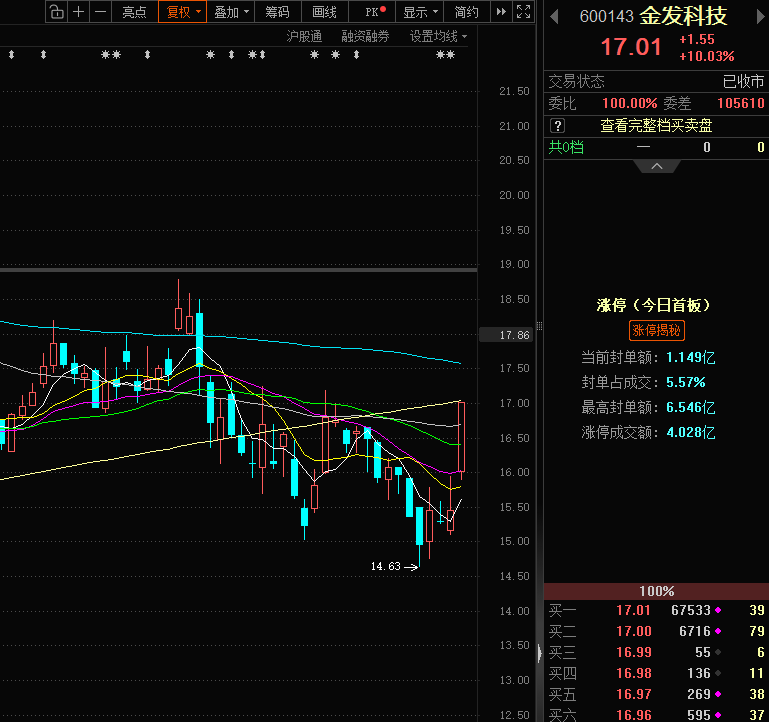Click stock name 金发科技

[683, 16]
